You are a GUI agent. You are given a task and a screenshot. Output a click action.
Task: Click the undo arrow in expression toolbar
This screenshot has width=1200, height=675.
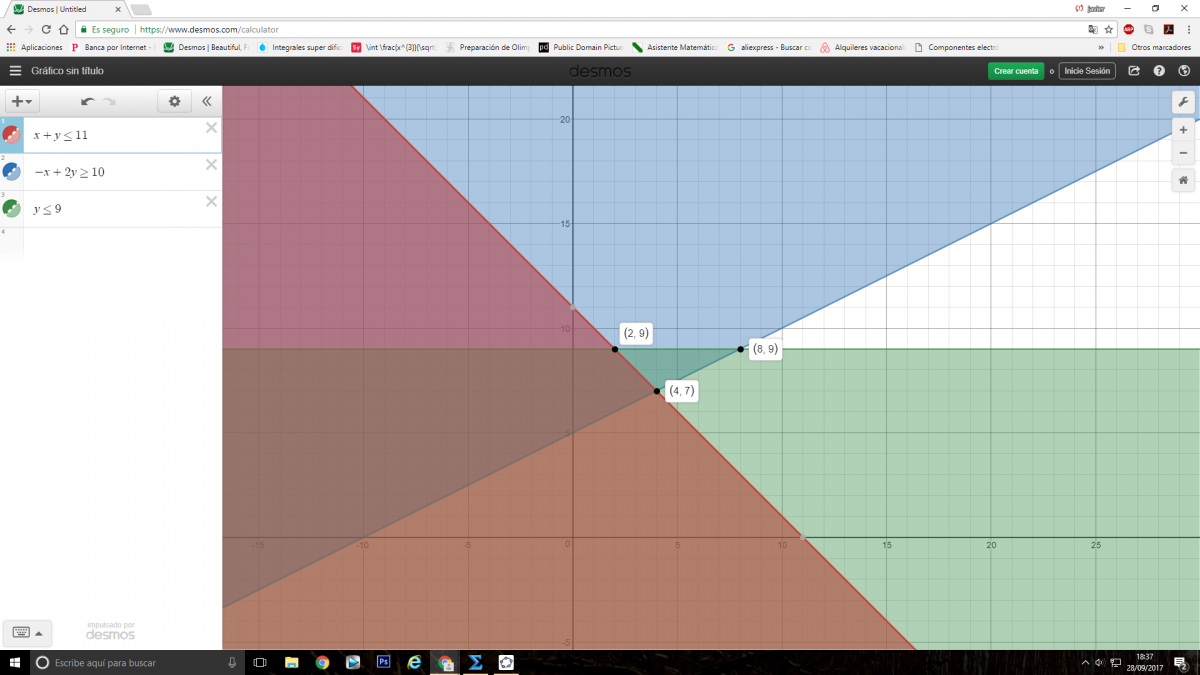tap(87, 101)
